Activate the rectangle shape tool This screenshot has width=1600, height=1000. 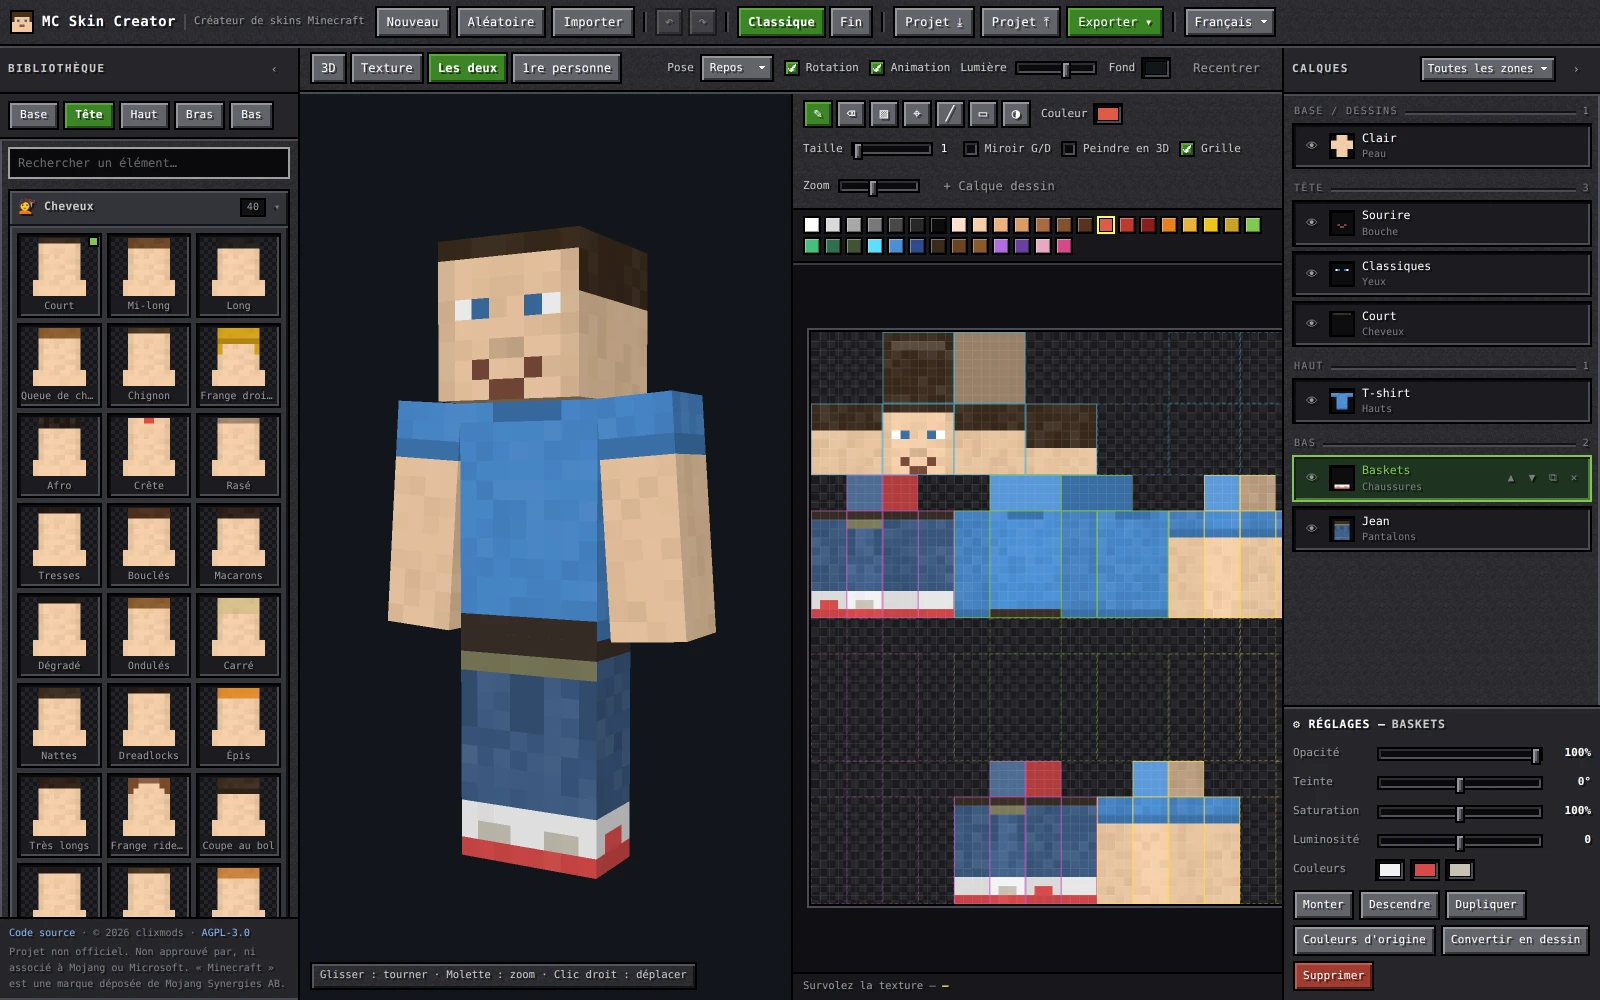click(982, 114)
